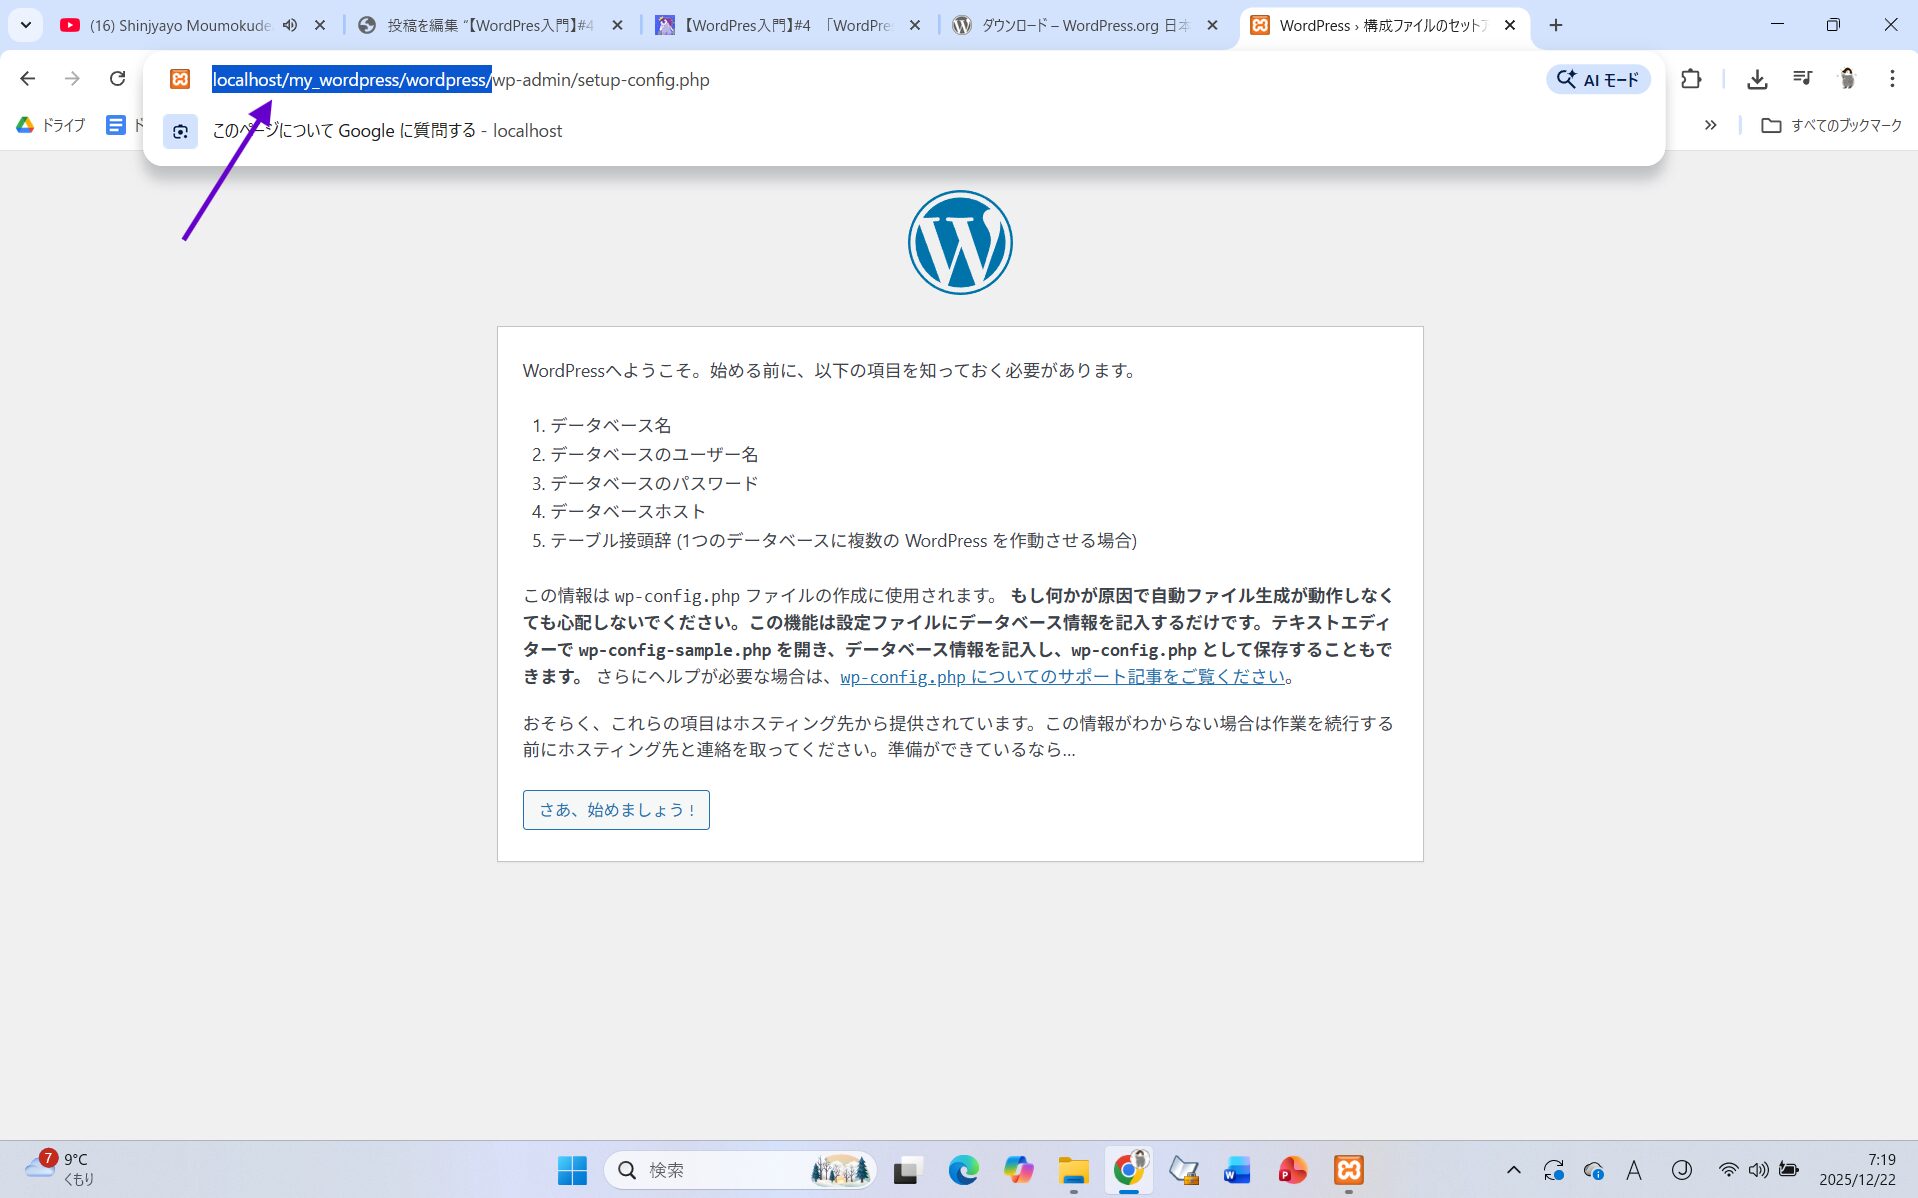Open the すべてのブックマーク folder

pyautogui.click(x=1831, y=125)
